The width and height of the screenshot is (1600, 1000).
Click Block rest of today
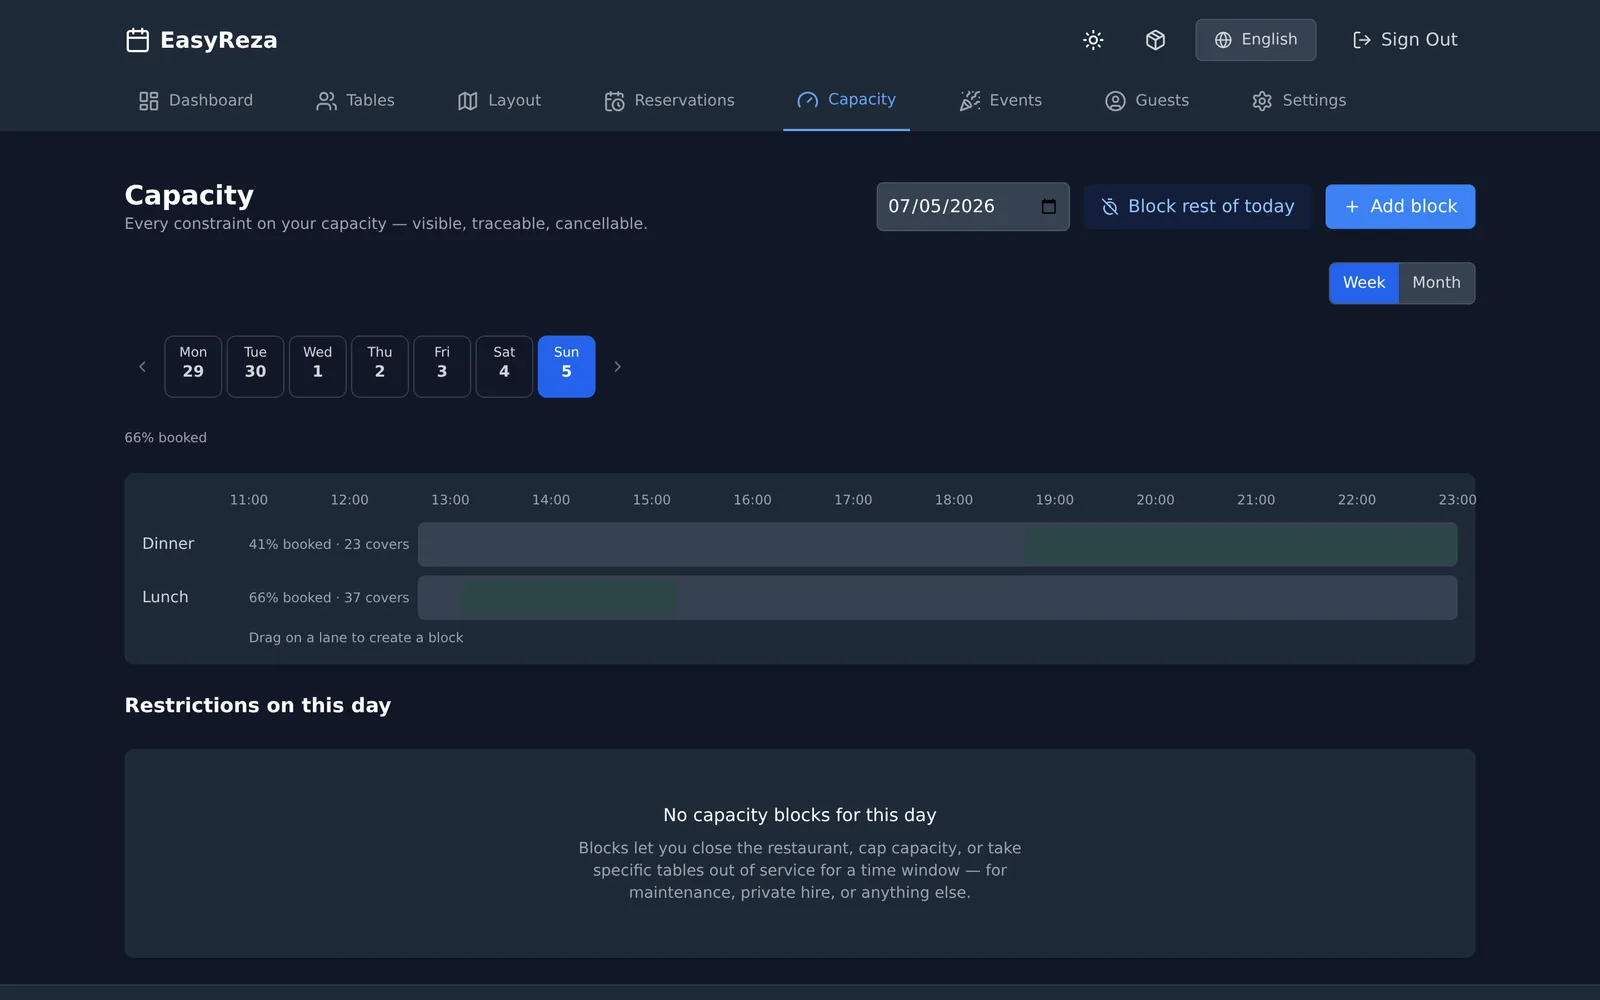pyautogui.click(x=1197, y=207)
